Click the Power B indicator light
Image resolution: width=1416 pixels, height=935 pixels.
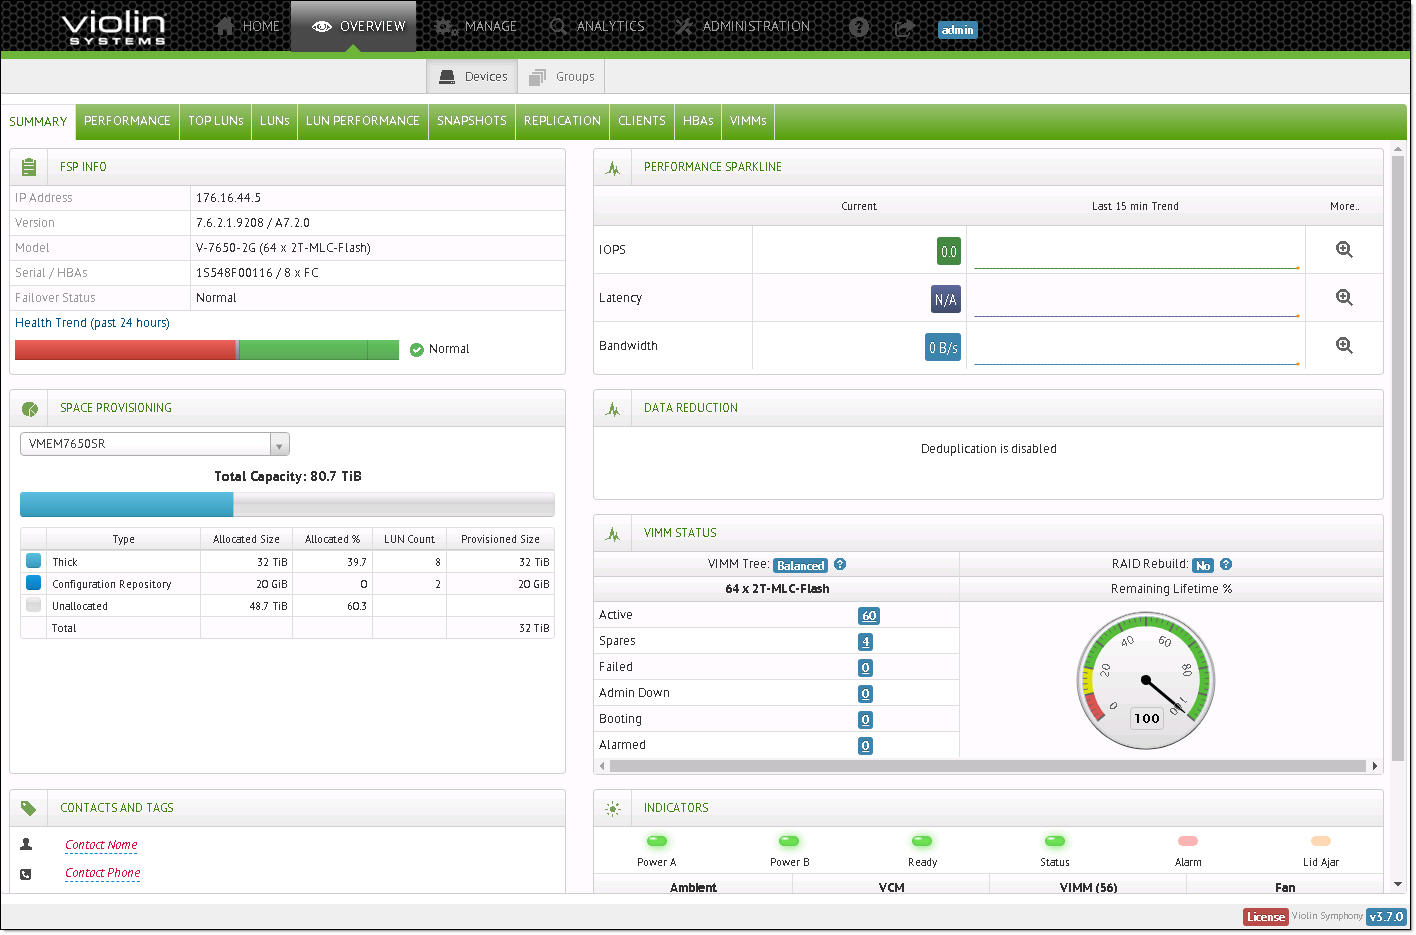(x=789, y=841)
